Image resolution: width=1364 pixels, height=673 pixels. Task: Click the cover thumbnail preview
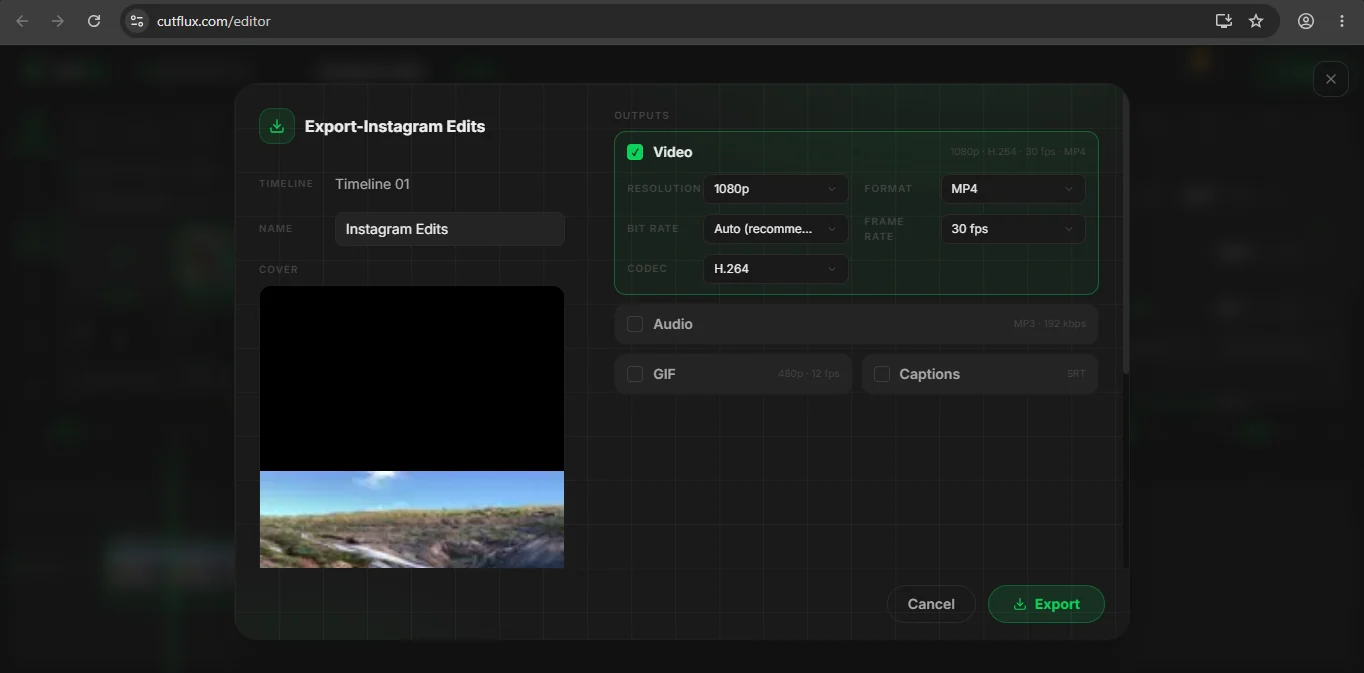tap(412, 427)
